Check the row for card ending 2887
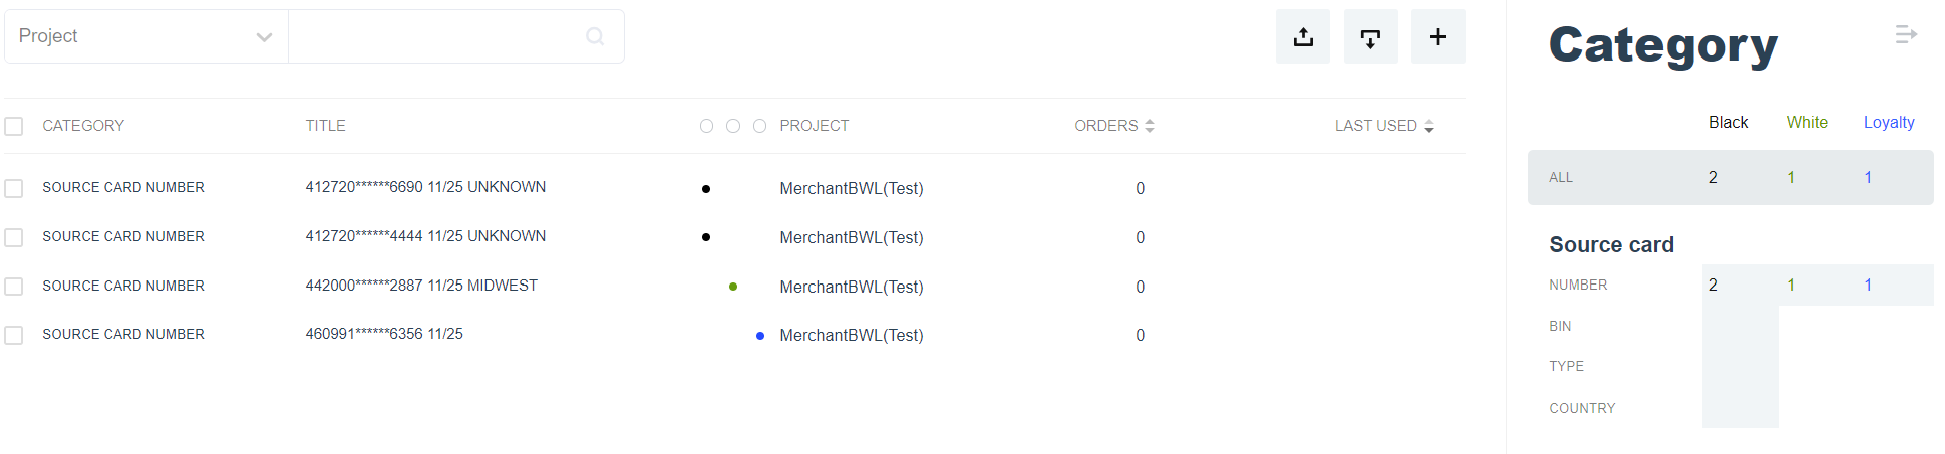Screen dimensions: 1945x454 click(x=14, y=287)
